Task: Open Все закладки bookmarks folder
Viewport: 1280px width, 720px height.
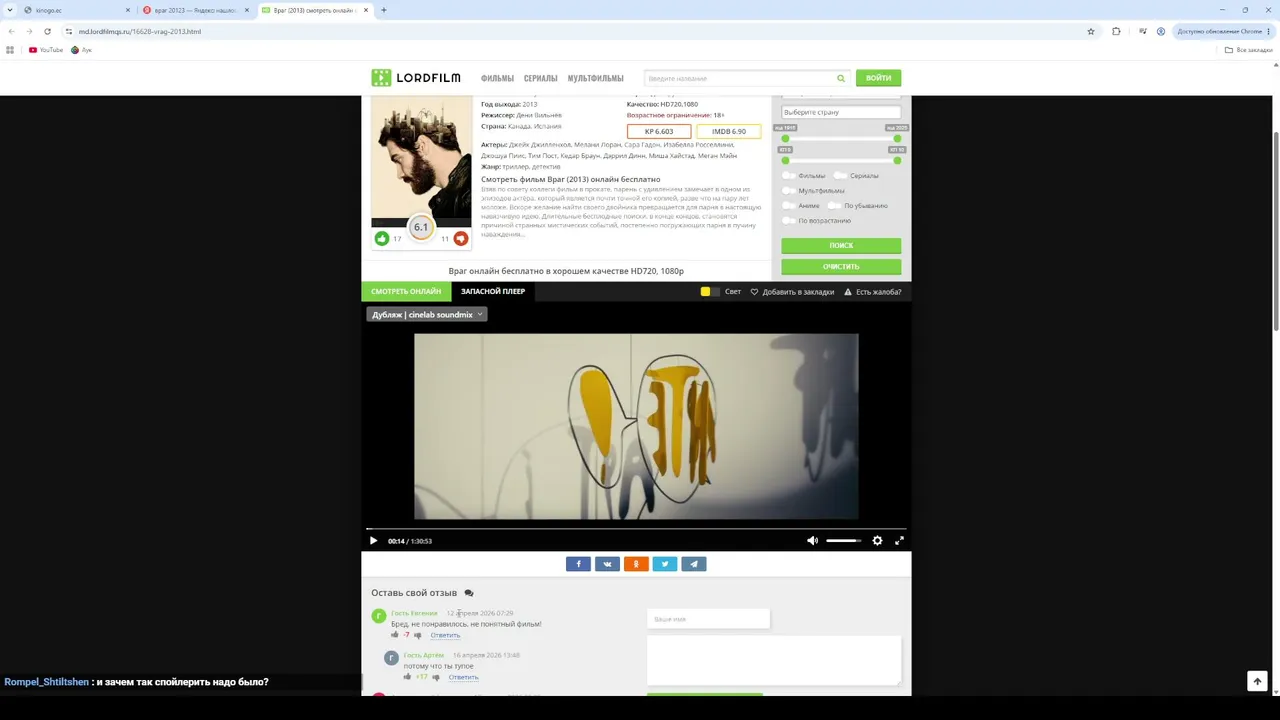Action: [1251, 50]
